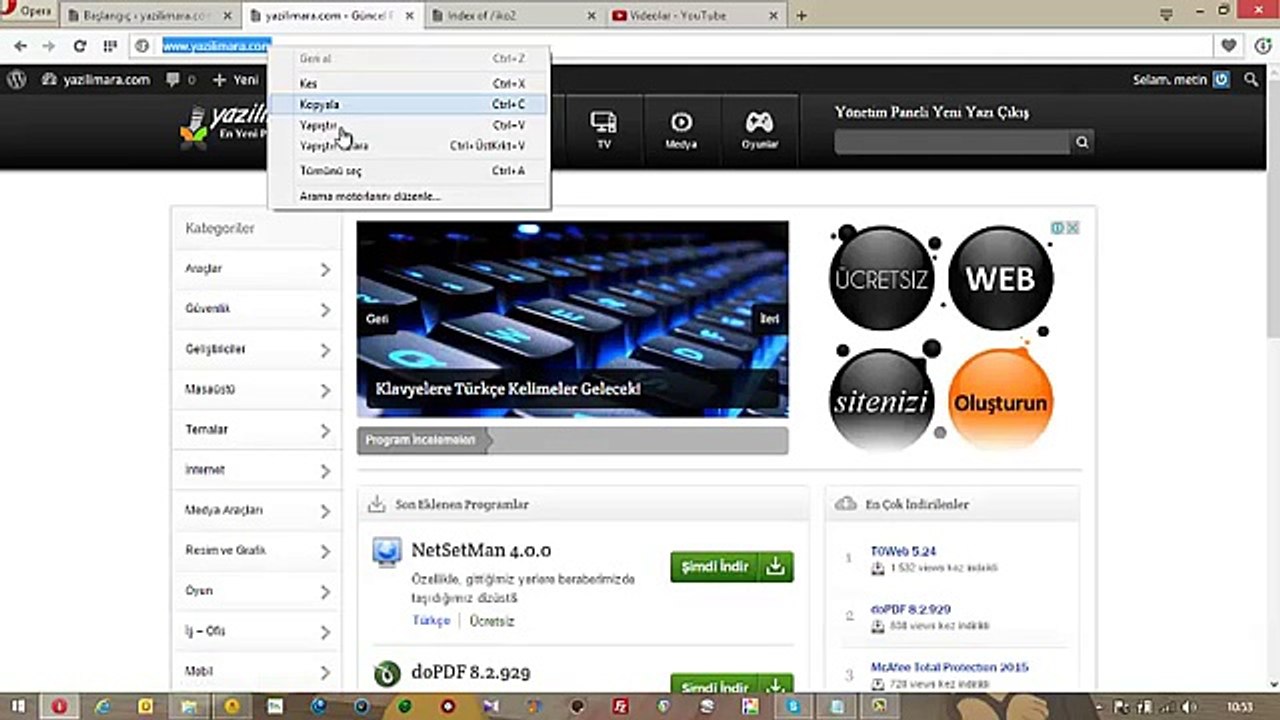
Task: Open the keyboard slider image
Action: point(572,320)
